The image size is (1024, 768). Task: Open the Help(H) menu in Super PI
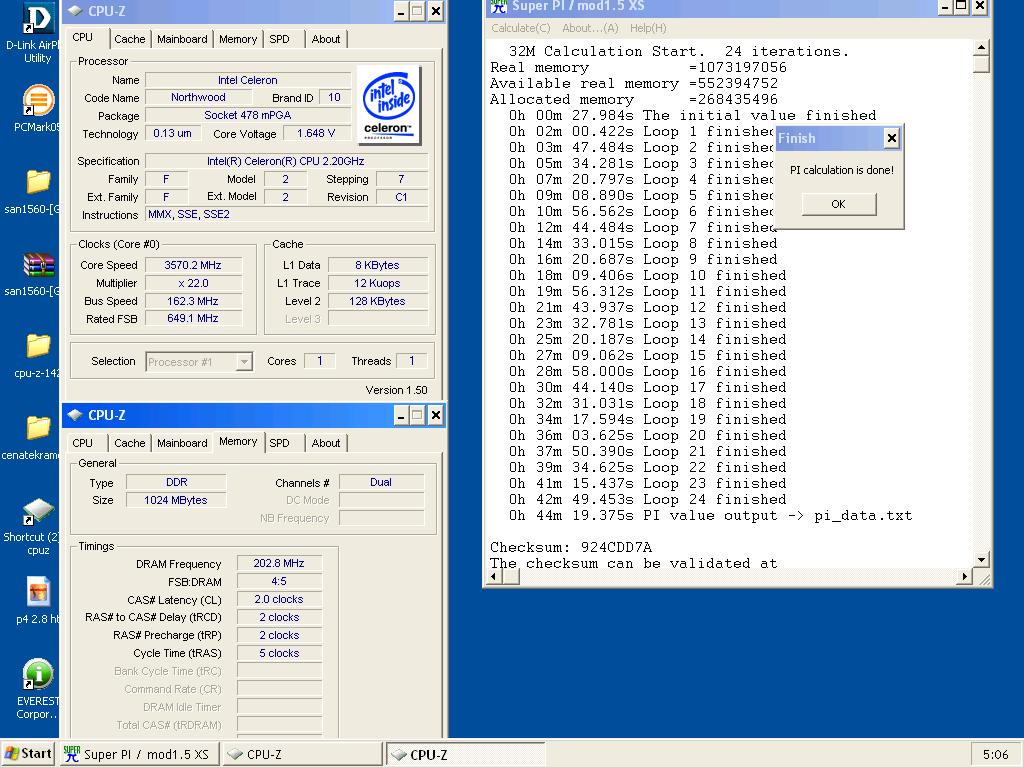(648, 28)
